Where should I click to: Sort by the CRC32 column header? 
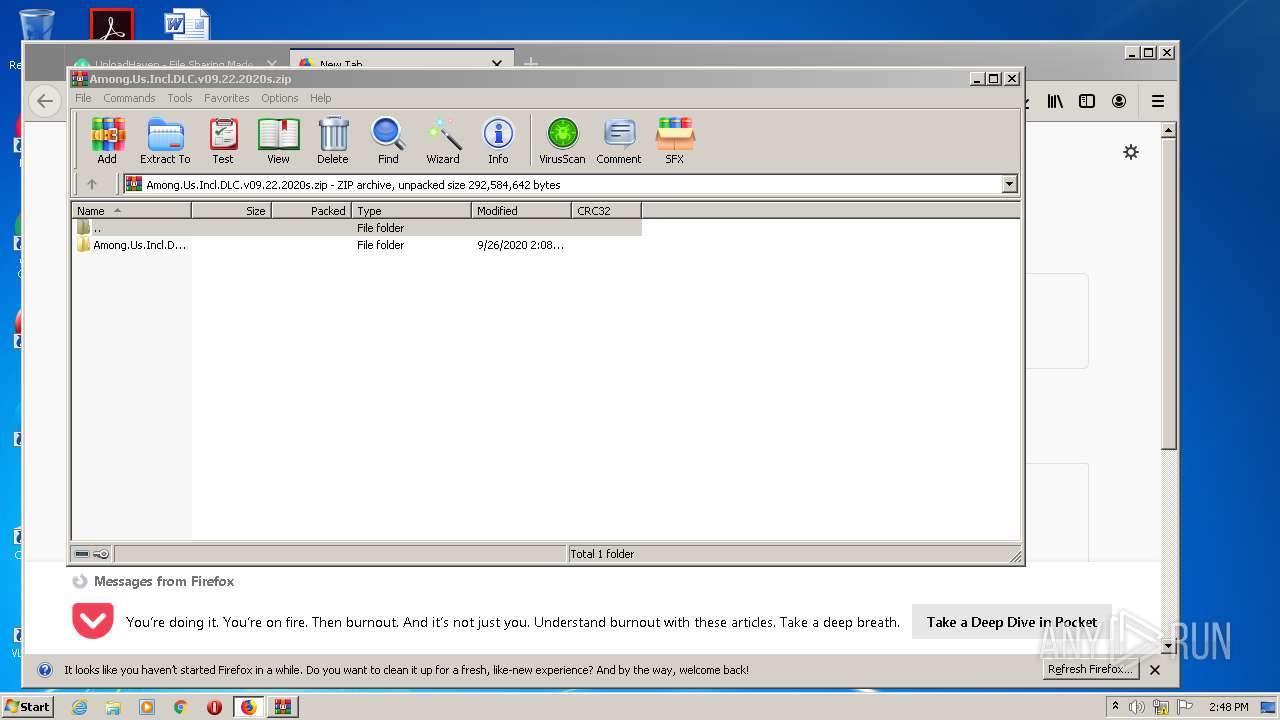pyautogui.click(x=606, y=210)
